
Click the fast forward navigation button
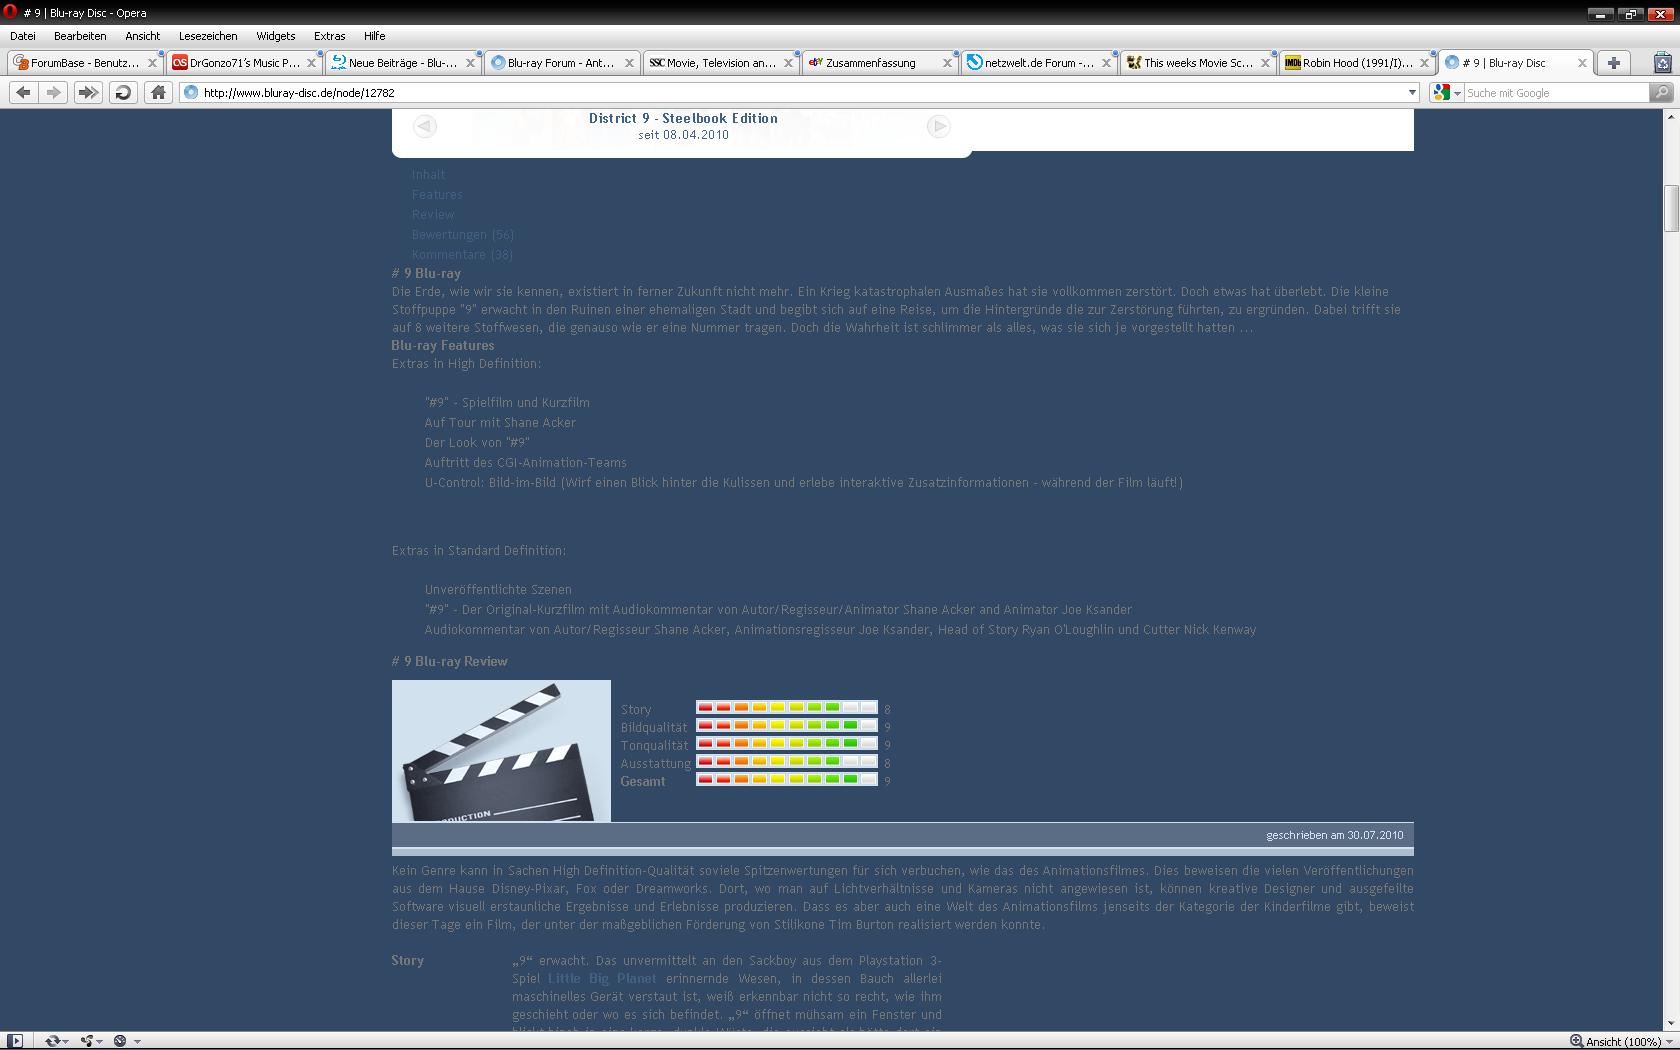coord(88,92)
